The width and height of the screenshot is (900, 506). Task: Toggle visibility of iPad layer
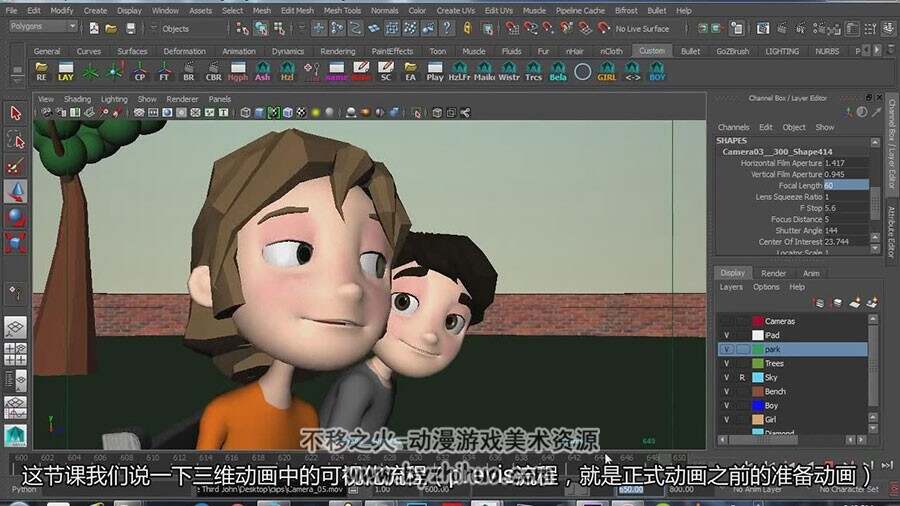727,335
